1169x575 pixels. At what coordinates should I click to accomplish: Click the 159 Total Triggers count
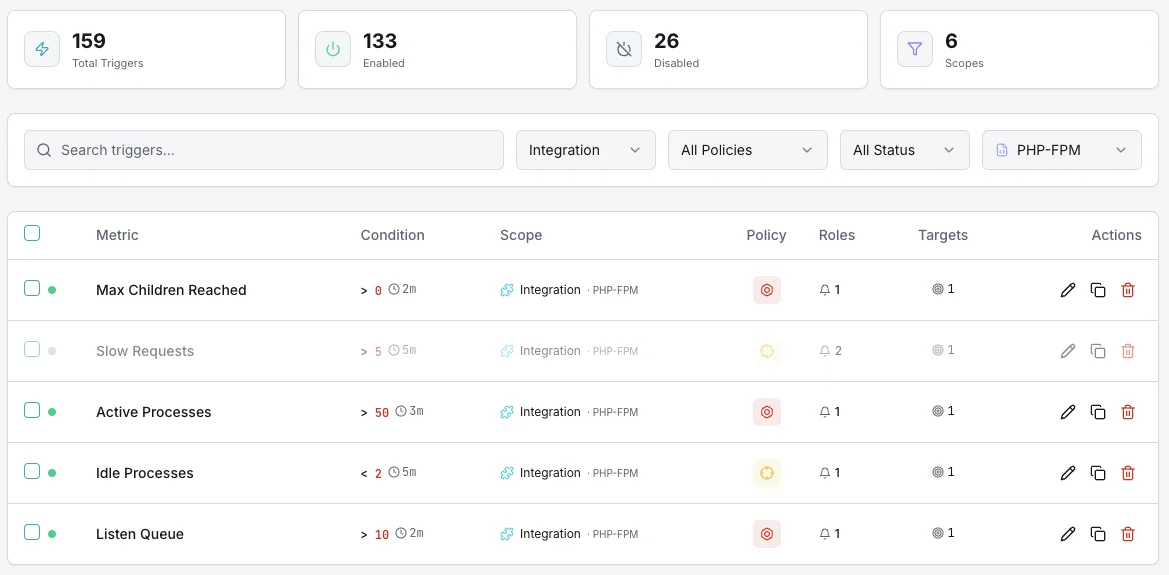(89, 40)
